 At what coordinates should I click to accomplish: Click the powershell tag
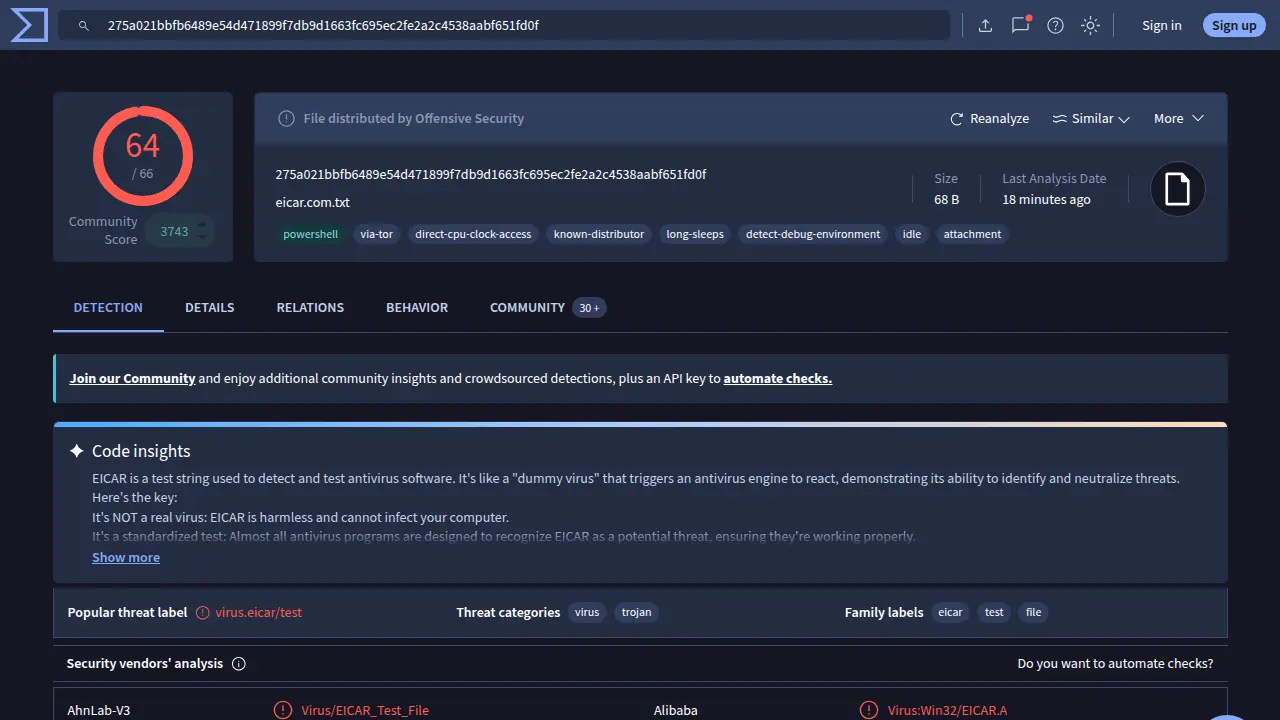[310, 235]
